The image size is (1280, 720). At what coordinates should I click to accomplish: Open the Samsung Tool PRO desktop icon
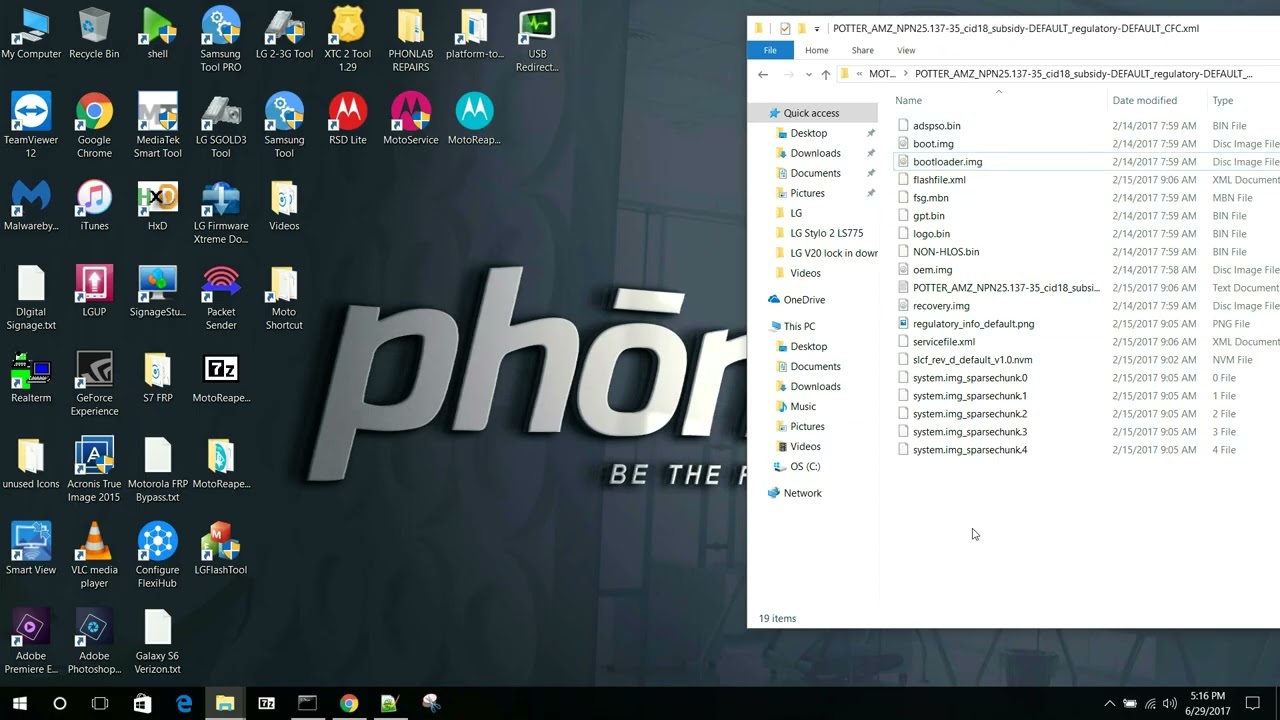click(x=220, y=40)
